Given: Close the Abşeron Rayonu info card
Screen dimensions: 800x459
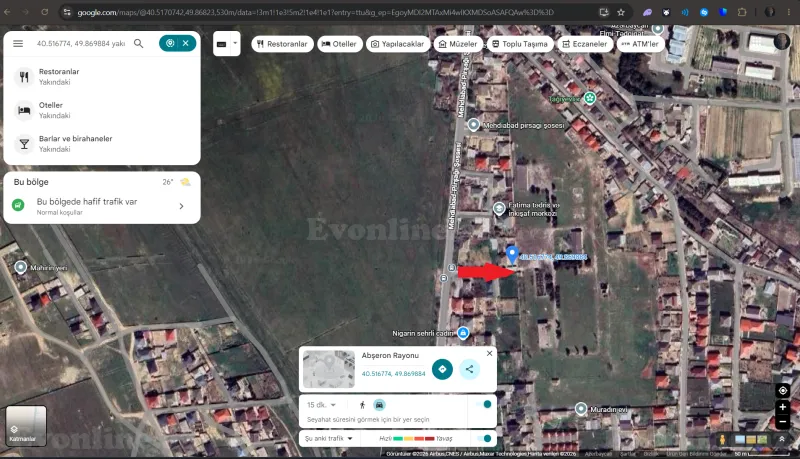Looking at the screenshot, I should [x=489, y=353].
